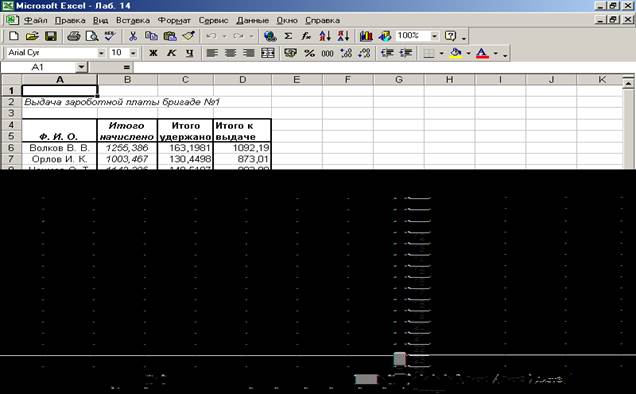This screenshot has height=394, width=636.
Task: Click the formula bar equals button
Action: (126, 67)
